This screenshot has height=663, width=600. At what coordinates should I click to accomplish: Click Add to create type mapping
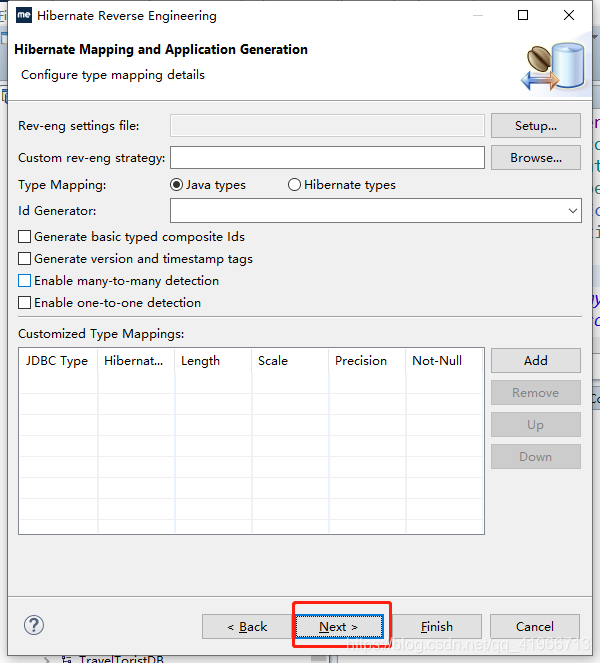tap(536, 361)
